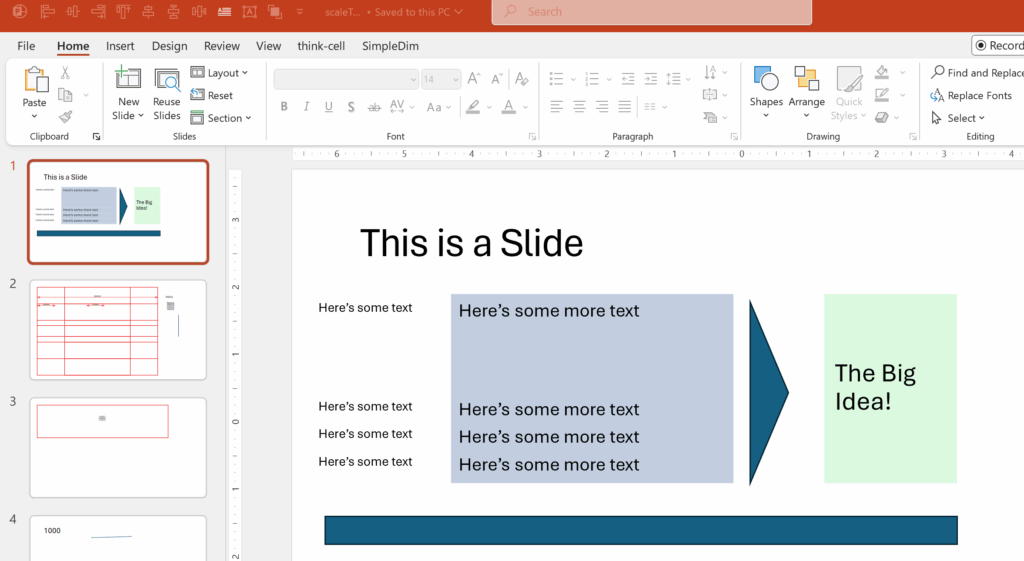Toggle Bold formatting
This screenshot has height=561, width=1024.
click(x=284, y=107)
